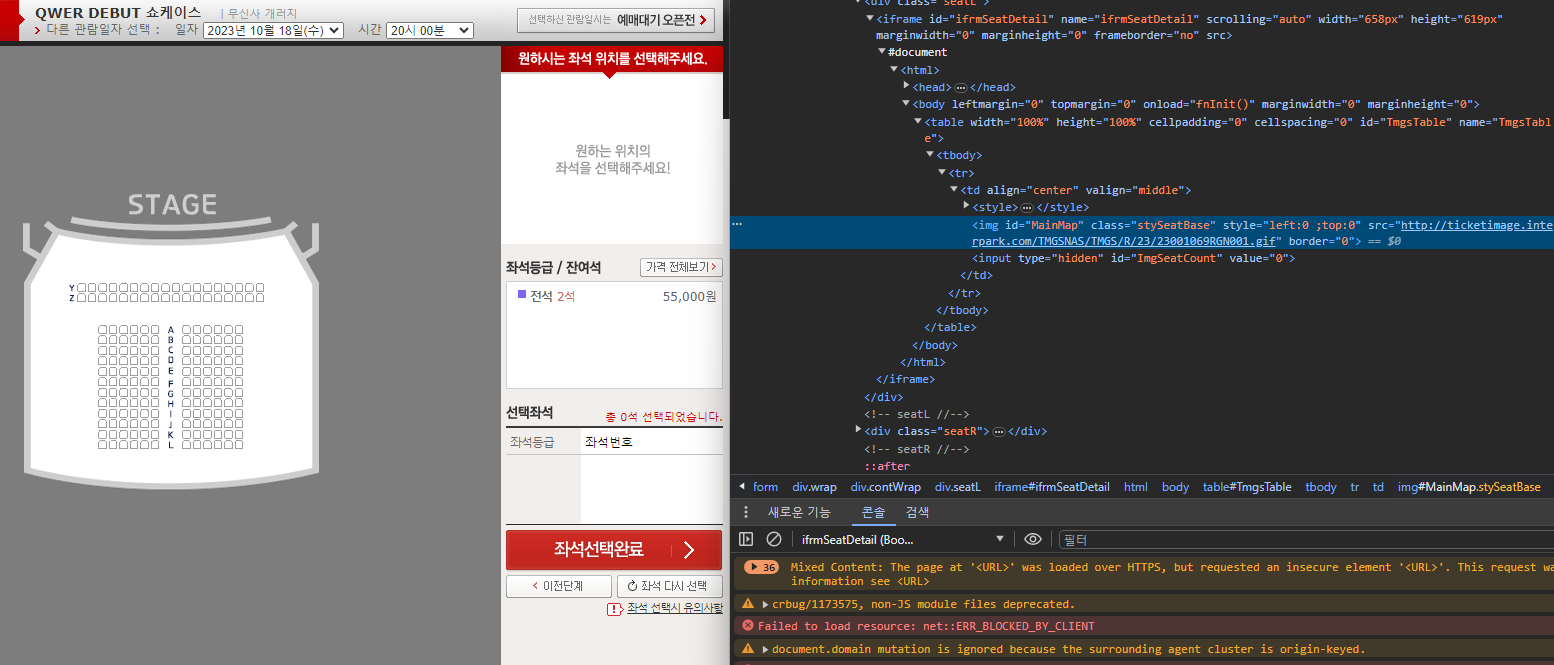The height and width of the screenshot is (665, 1554).
Task: Open the ifrmSeatDetail context dropdown
Action: 902,539
